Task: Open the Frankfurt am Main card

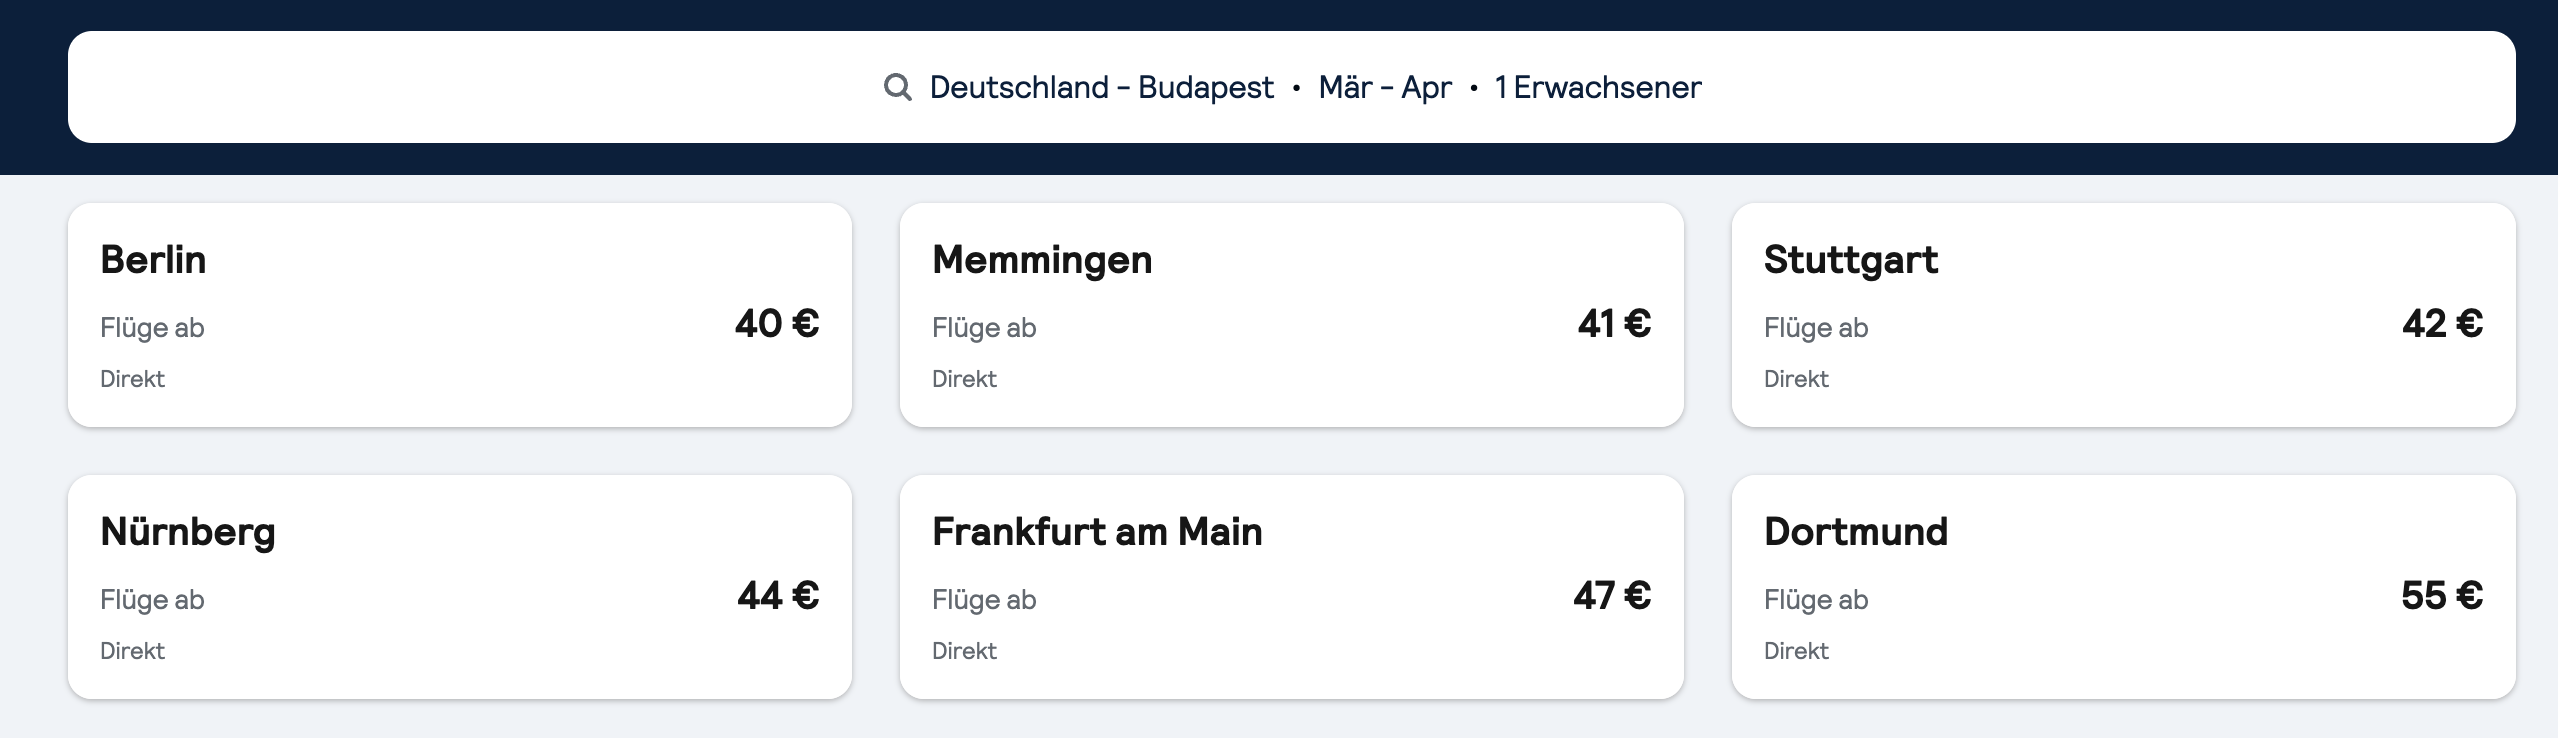Action: tap(1291, 587)
